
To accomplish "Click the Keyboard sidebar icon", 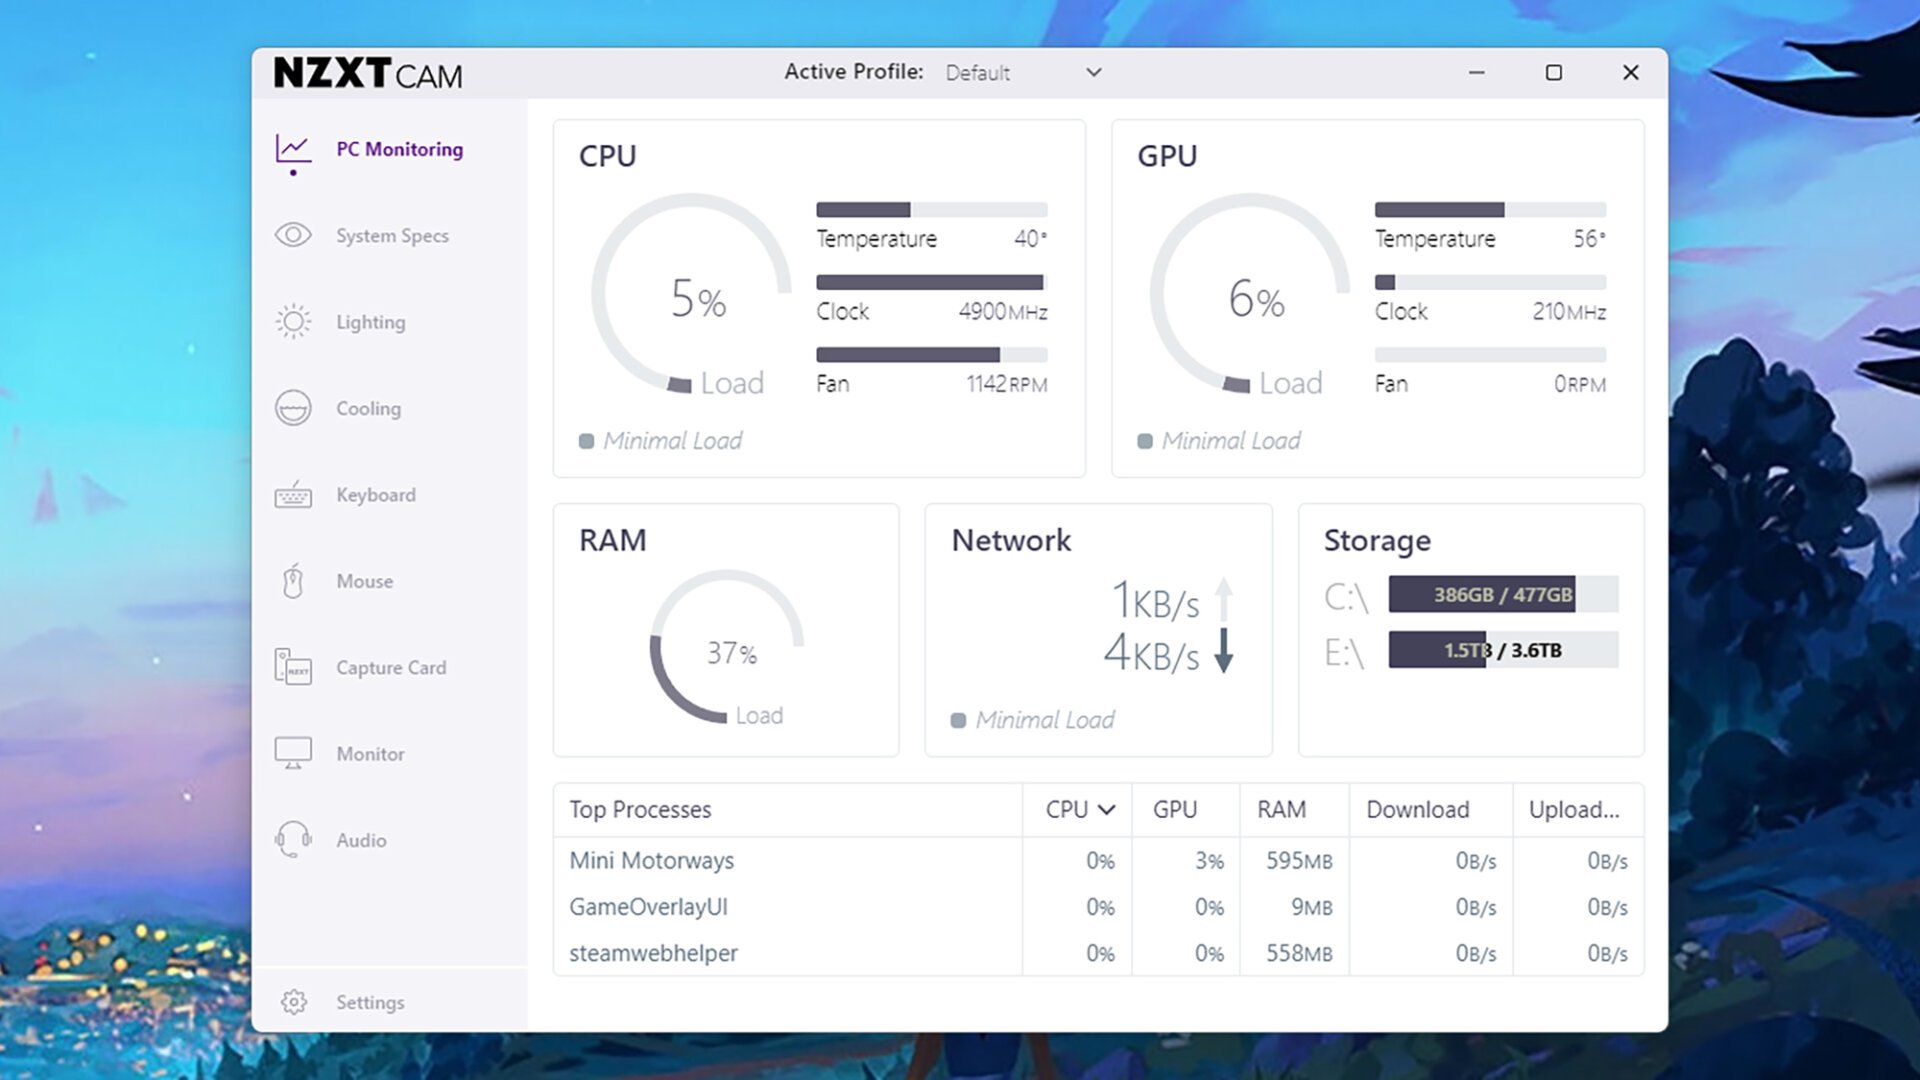I will [293, 495].
